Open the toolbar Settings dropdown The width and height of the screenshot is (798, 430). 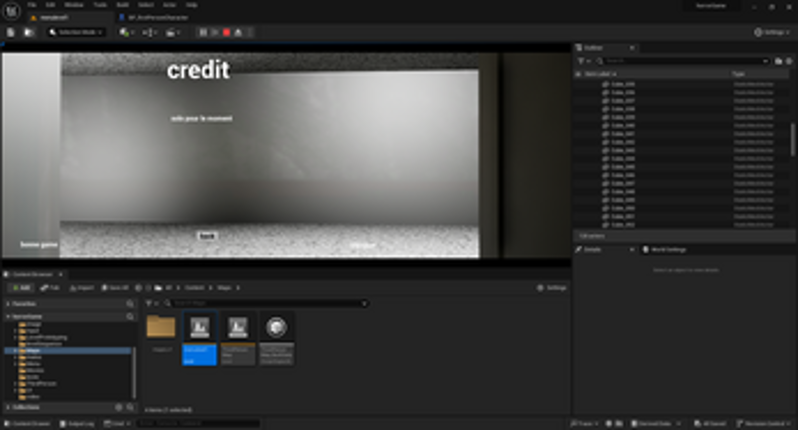point(772,32)
